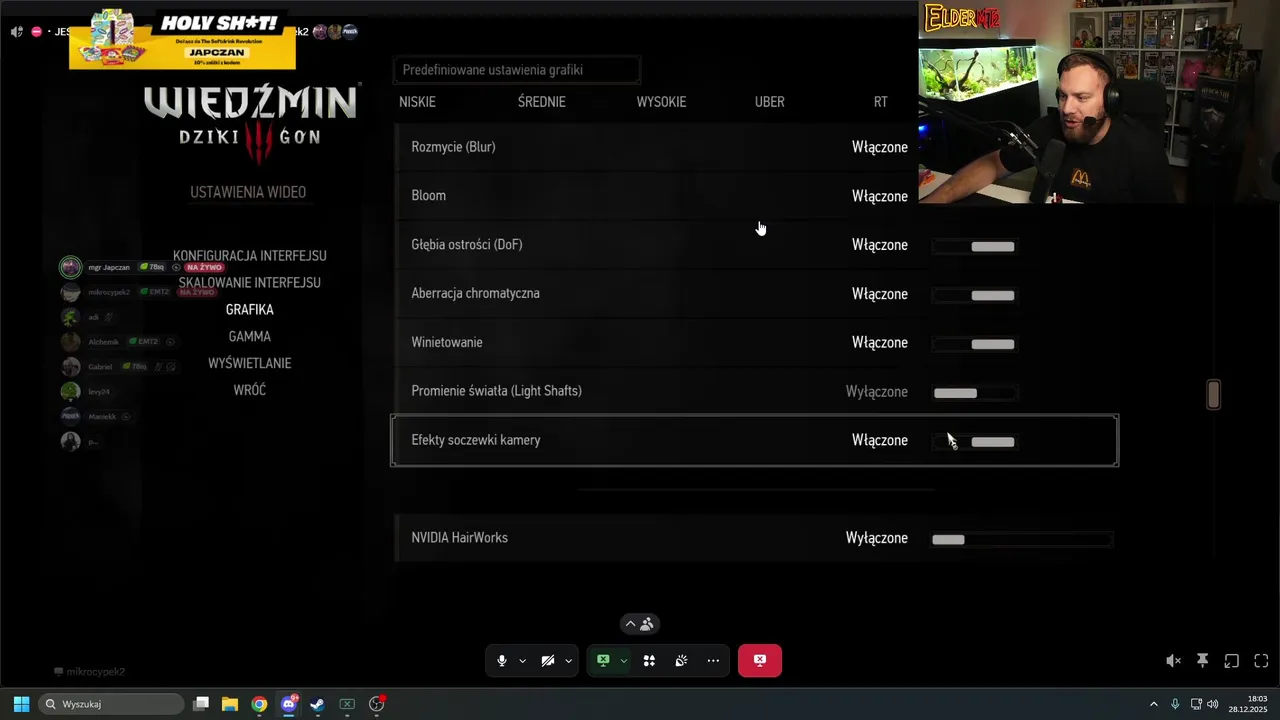
Task: Select the ŚREDNIE graphics preset
Action: tap(542, 102)
